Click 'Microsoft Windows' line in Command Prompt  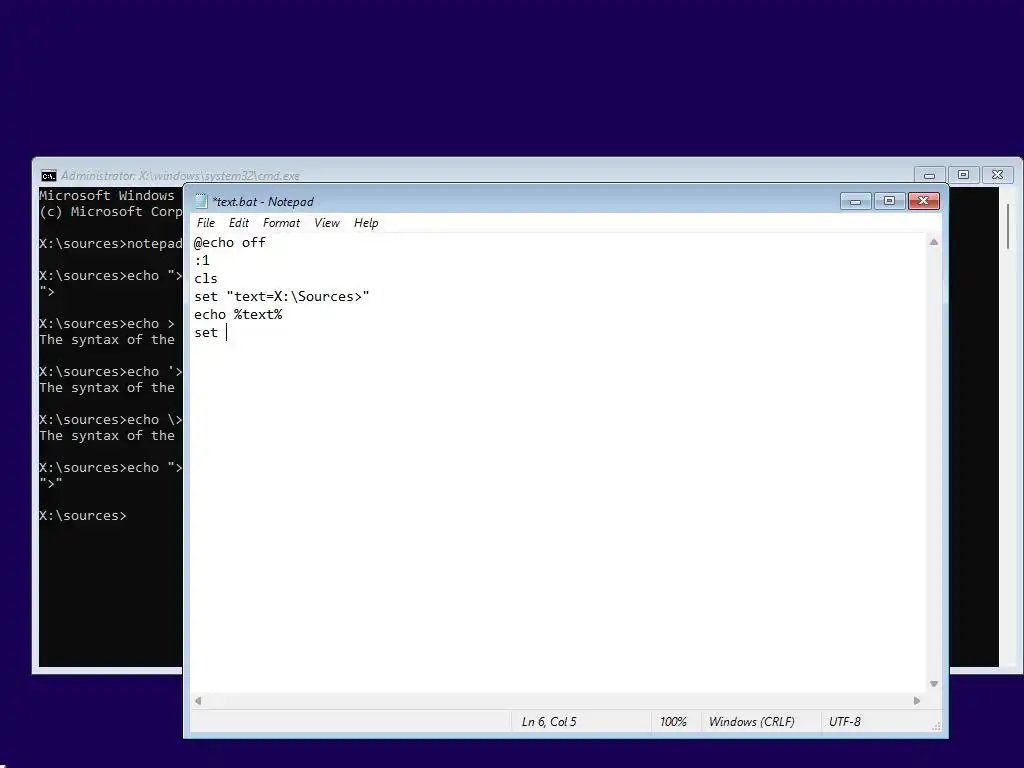point(107,195)
